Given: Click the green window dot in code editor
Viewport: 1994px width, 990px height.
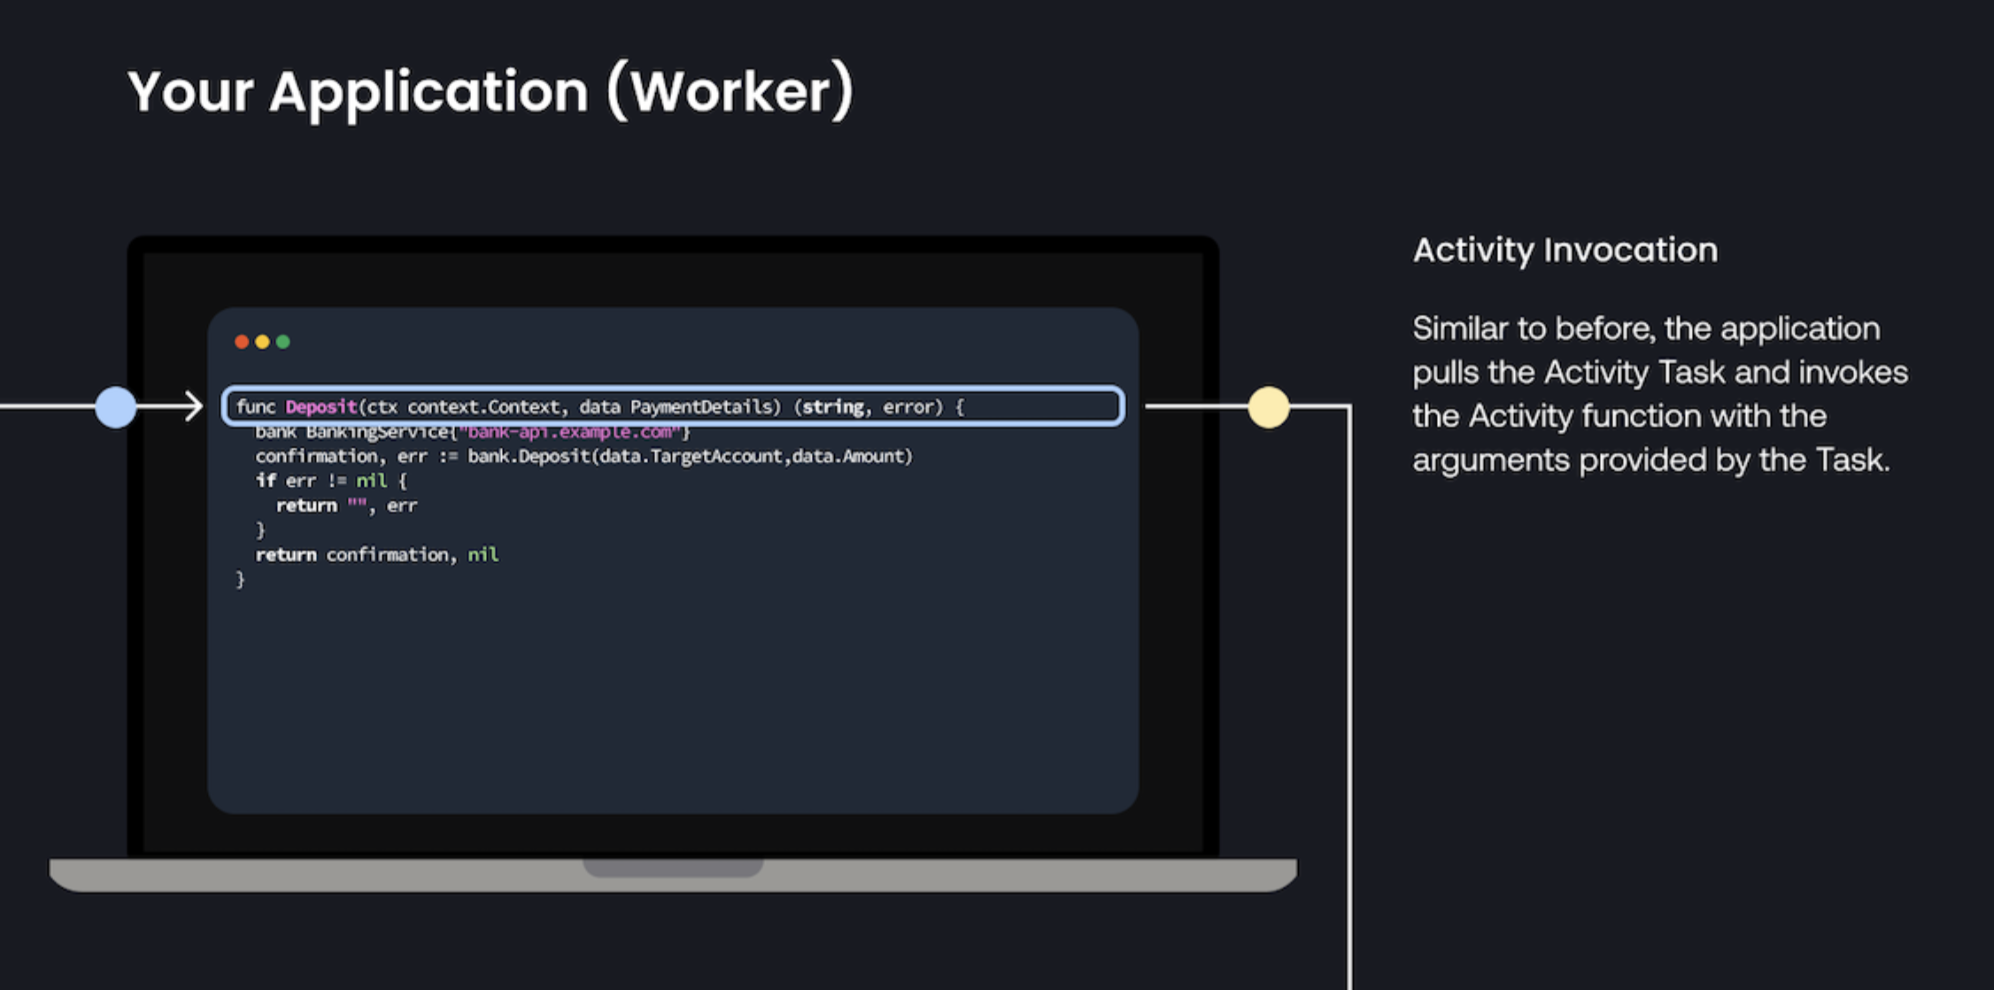Looking at the screenshot, I should (283, 342).
